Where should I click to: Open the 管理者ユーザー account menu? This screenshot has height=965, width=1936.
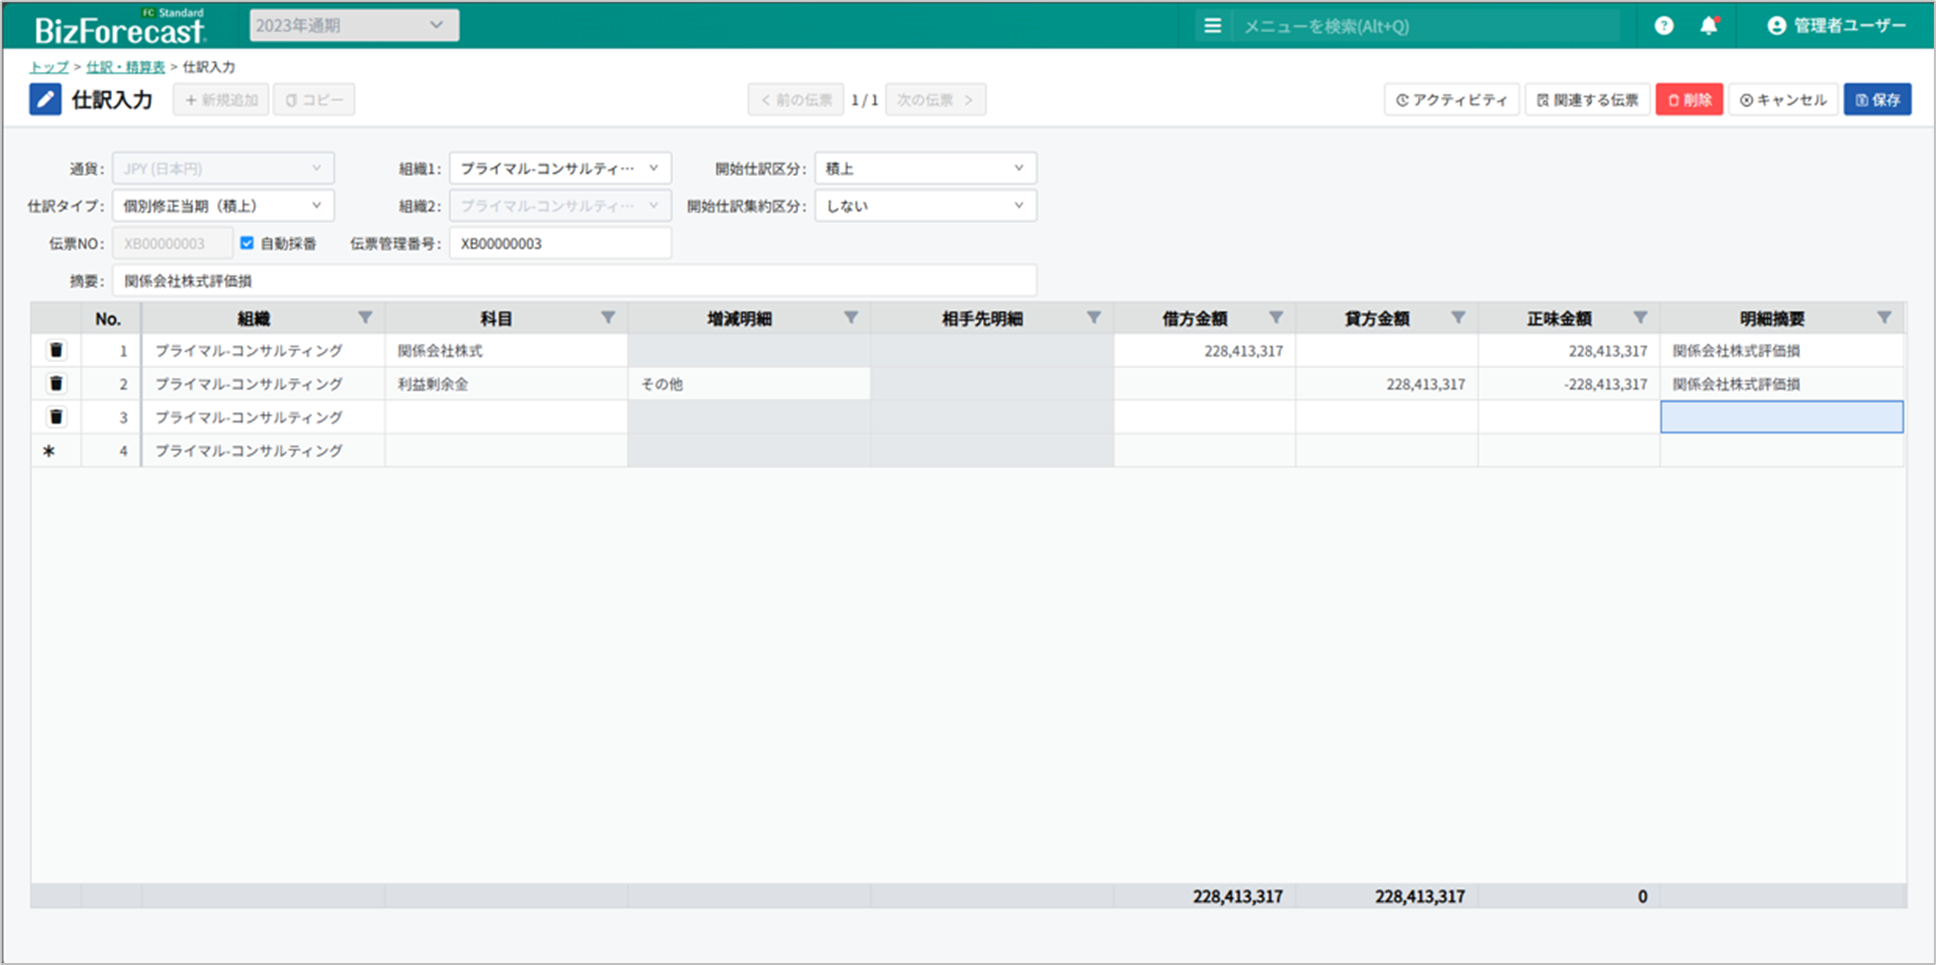(x=1836, y=26)
